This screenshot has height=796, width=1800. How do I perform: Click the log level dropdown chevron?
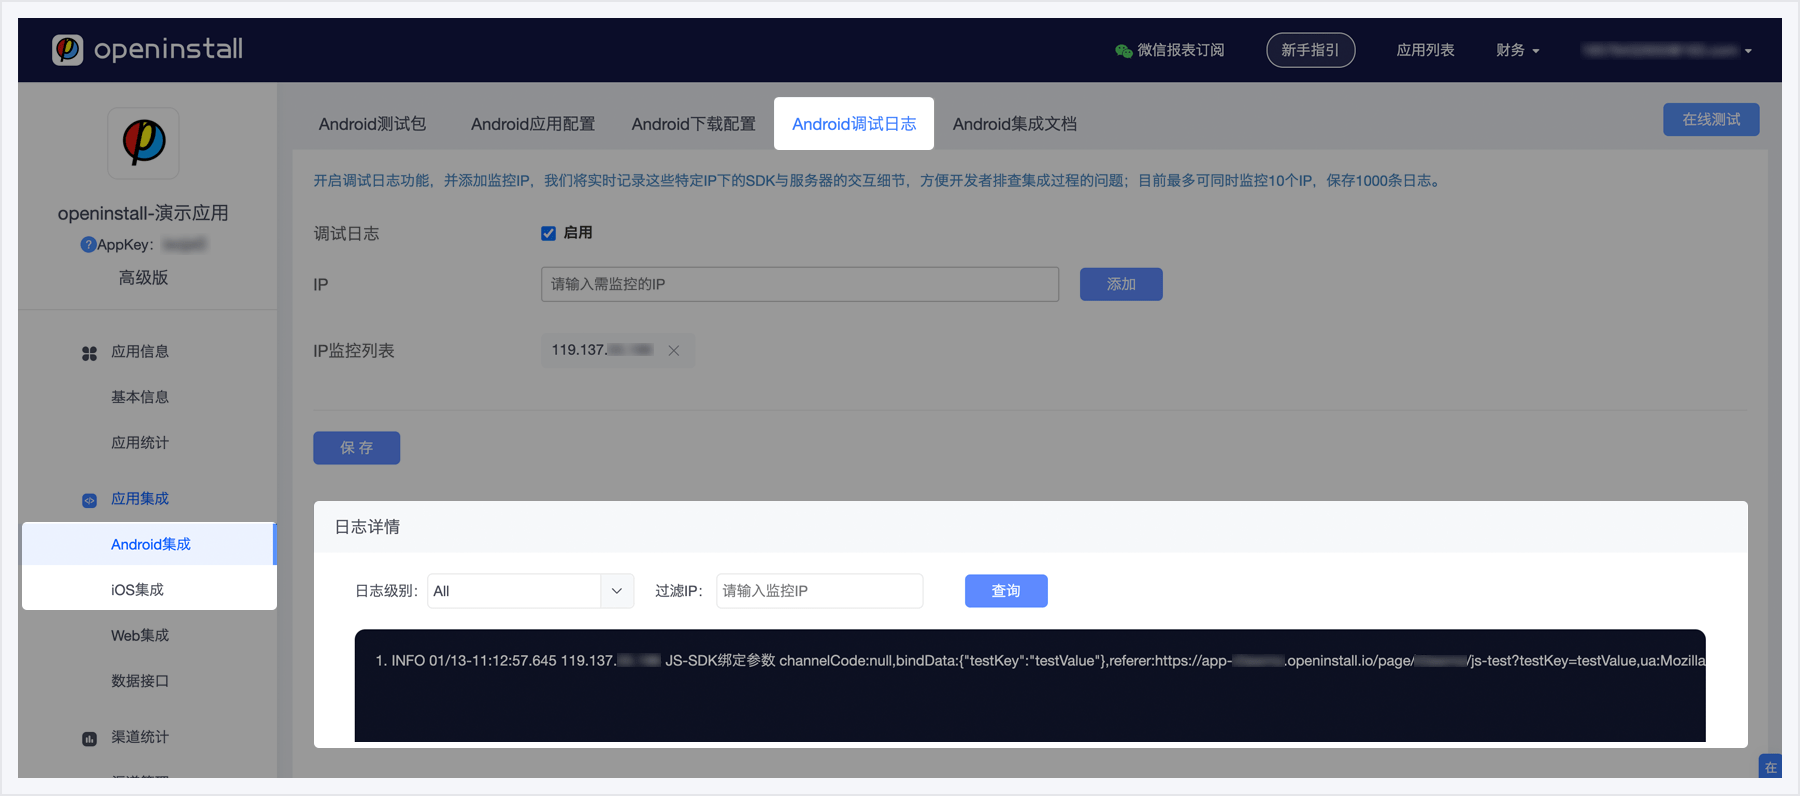tap(617, 591)
